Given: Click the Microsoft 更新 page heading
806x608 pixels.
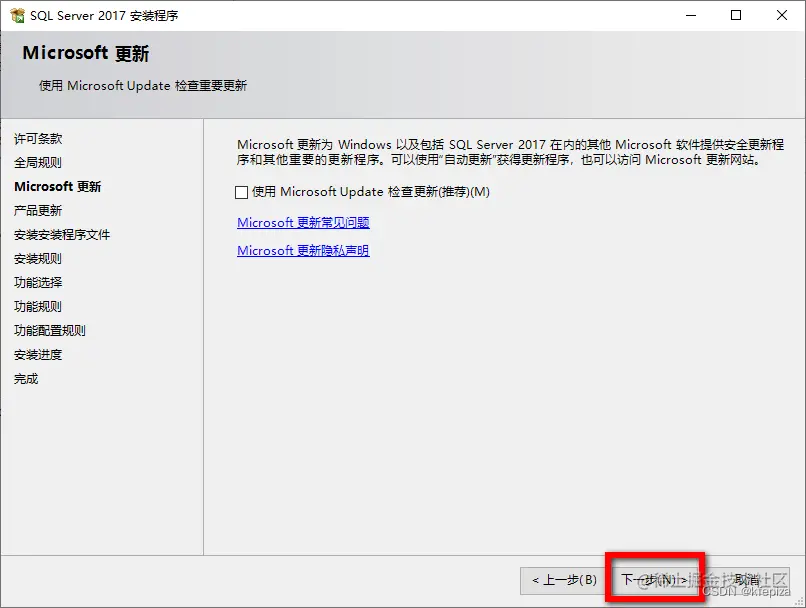Looking at the screenshot, I should coord(86,53).
